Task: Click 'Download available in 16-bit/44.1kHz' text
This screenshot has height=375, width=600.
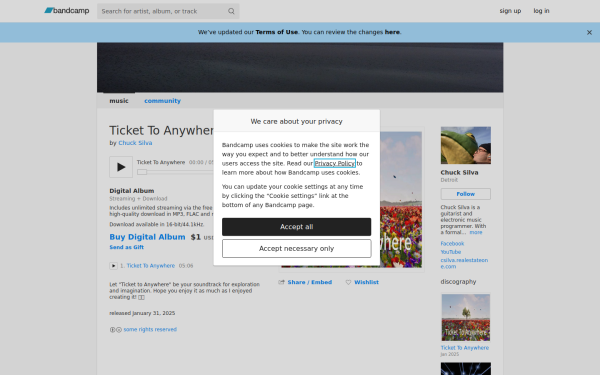Action: 157,224
